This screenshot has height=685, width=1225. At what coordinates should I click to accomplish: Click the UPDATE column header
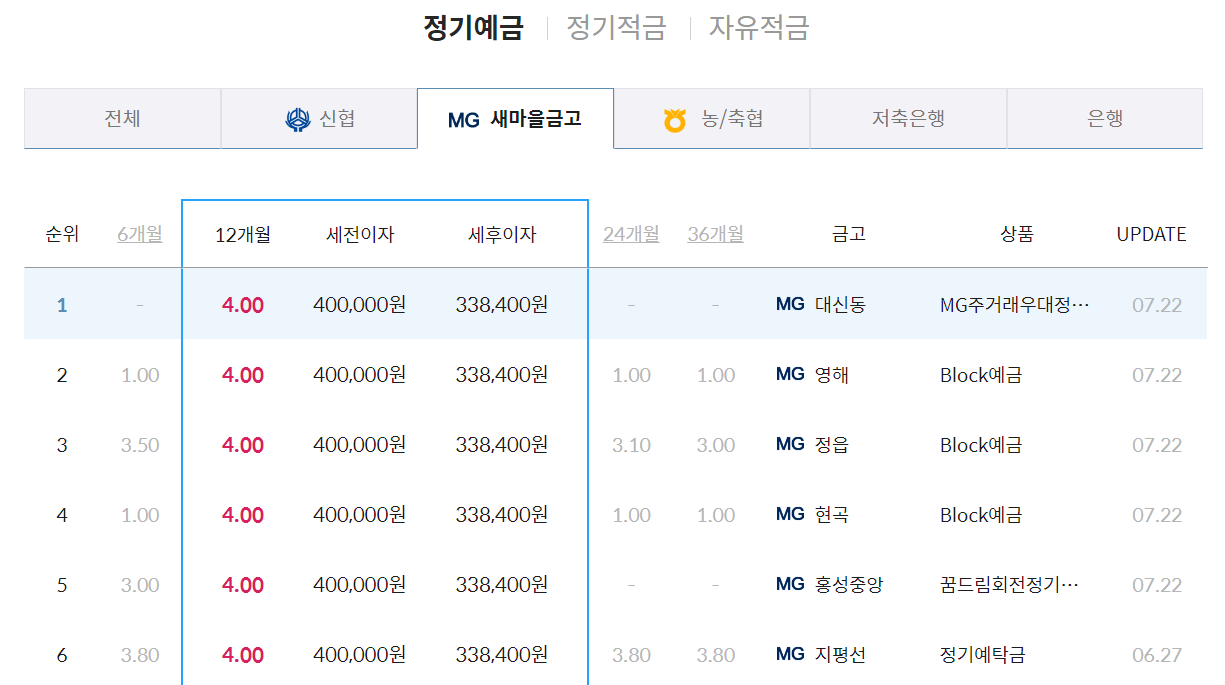pyautogui.click(x=1151, y=234)
